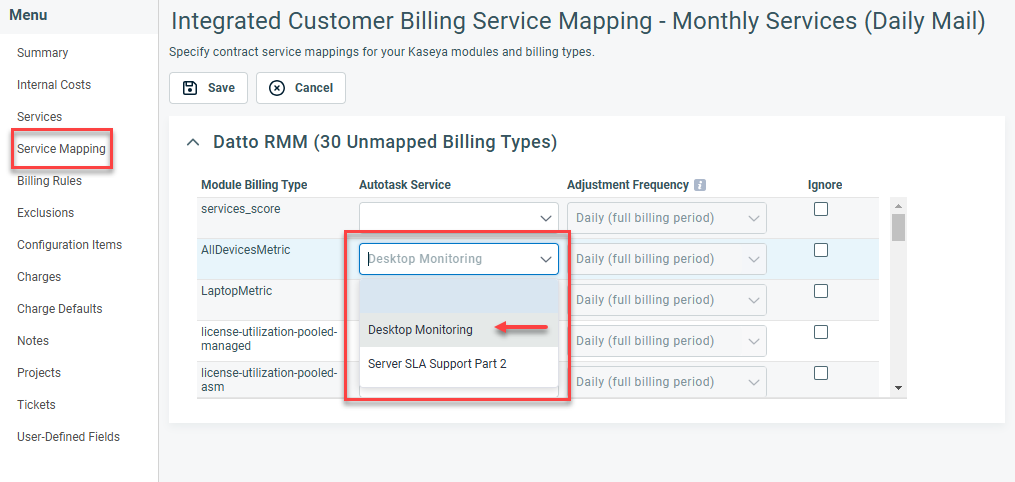Choose Desktop Monitoring from the dropdown list
1015x482 pixels.
point(421,330)
